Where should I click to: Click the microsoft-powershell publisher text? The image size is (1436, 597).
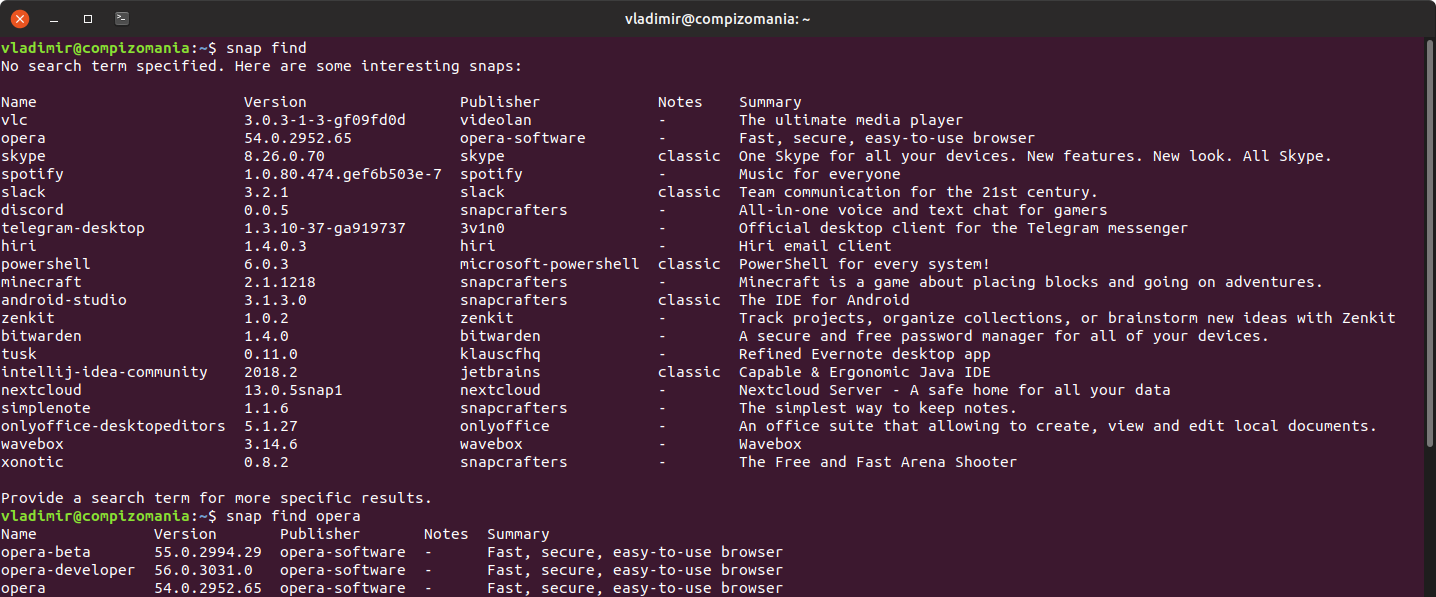click(x=549, y=264)
